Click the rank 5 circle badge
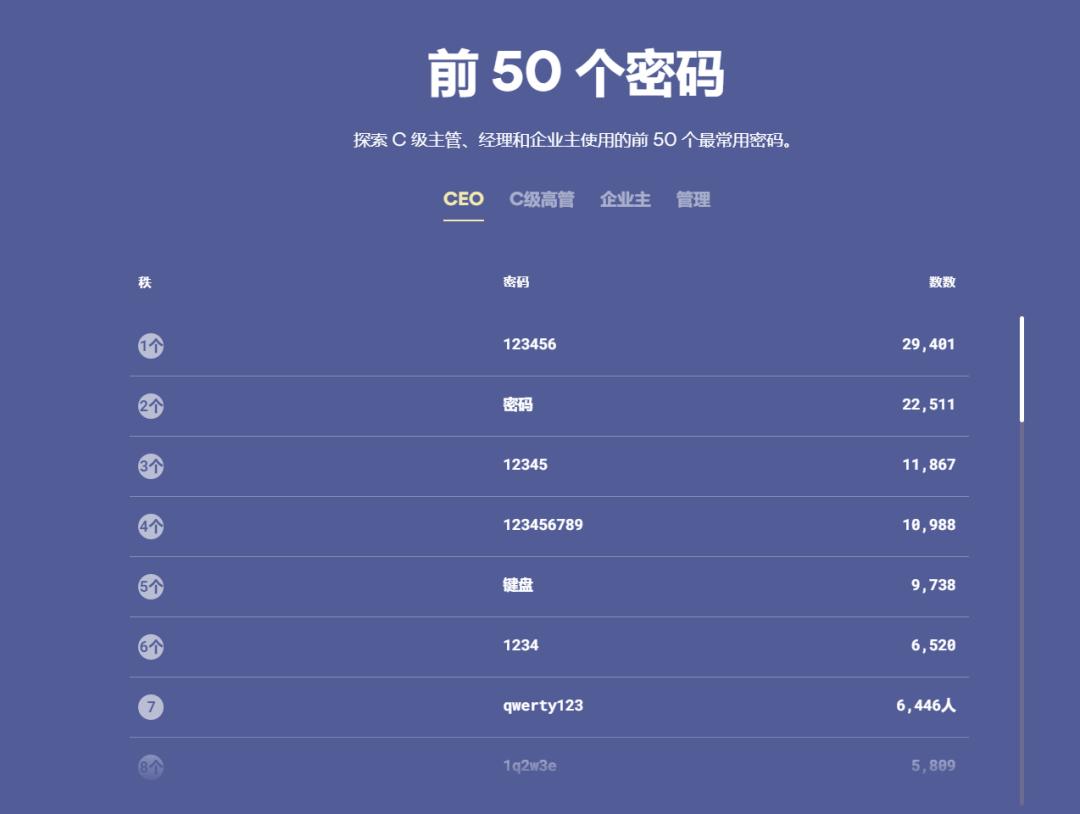 pos(150,586)
